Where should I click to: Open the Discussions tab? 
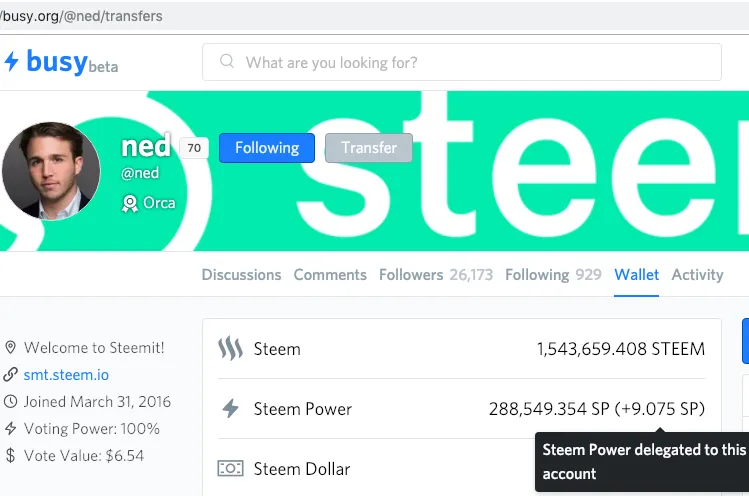pos(241,275)
